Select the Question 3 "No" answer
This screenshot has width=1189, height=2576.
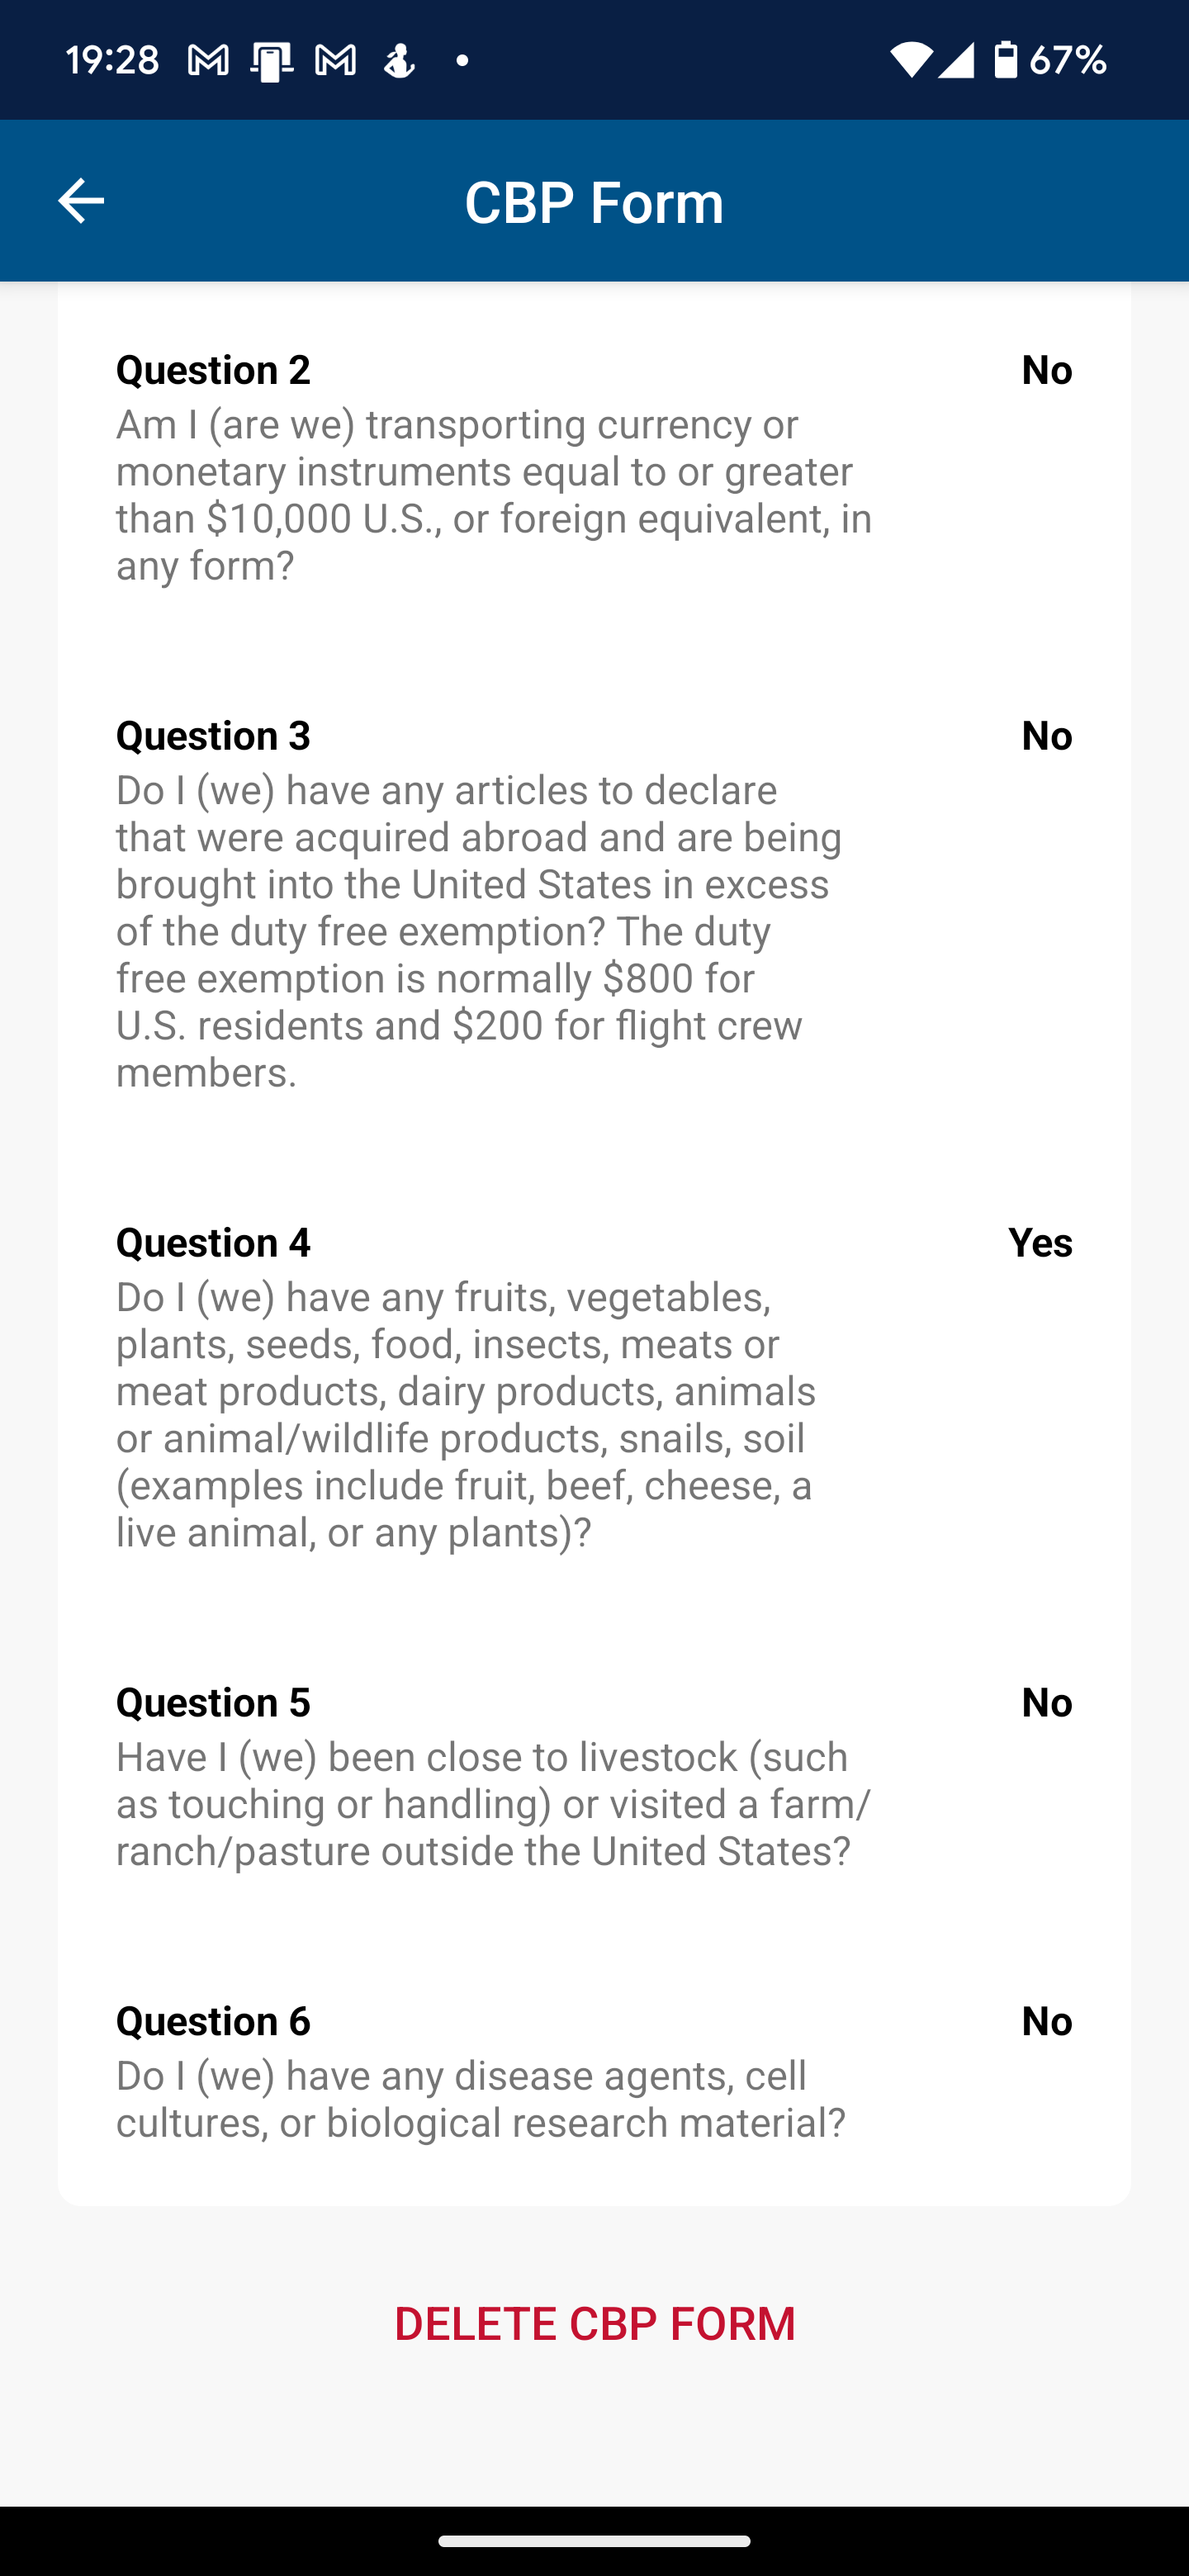1046,736
